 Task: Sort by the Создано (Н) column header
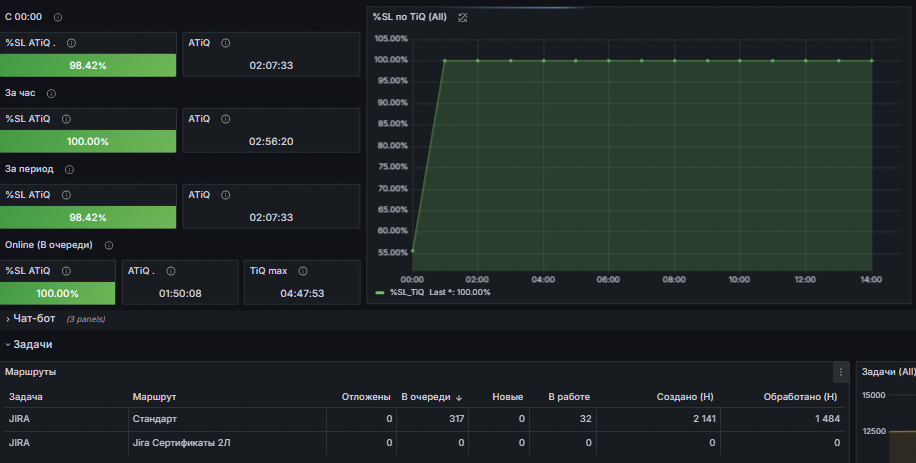685,397
